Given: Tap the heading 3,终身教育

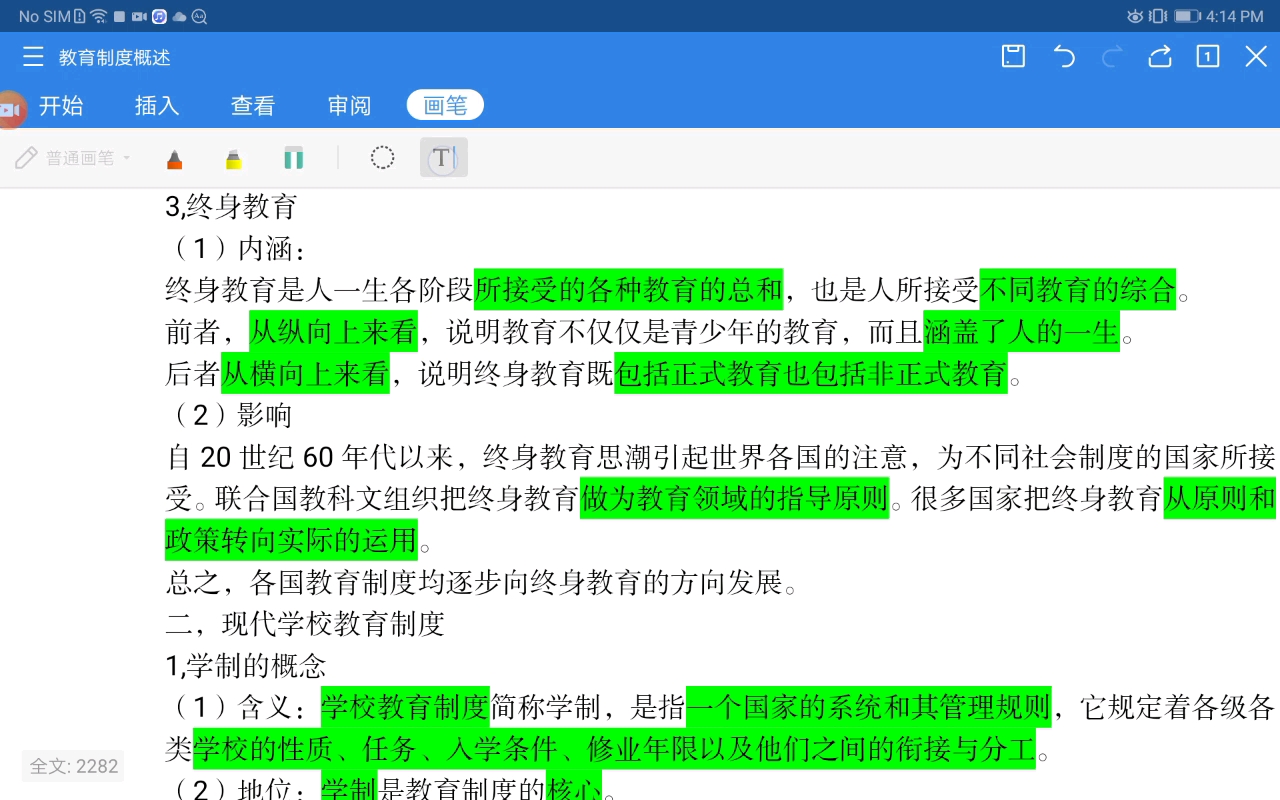Looking at the screenshot, I should pyautogui.click(x=231, y=207).
